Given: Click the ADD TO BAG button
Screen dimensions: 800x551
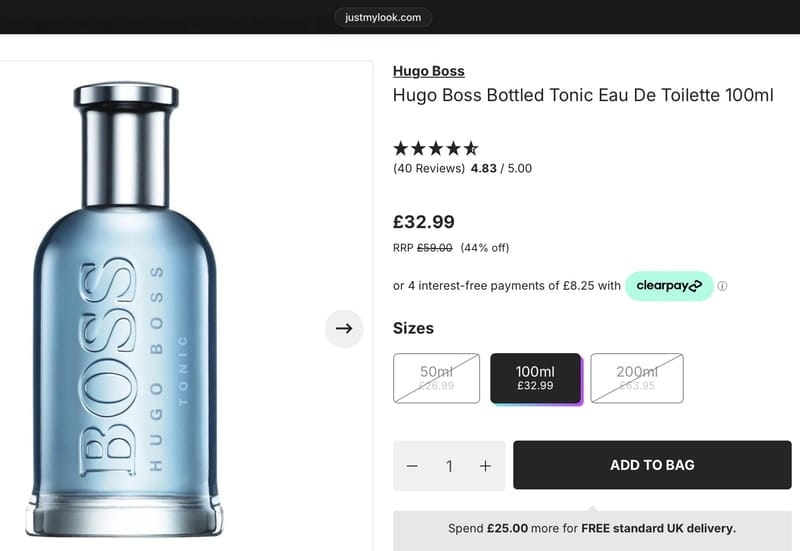Looking at the screenshot, I should pyautogui.click(x=652, y=465).
